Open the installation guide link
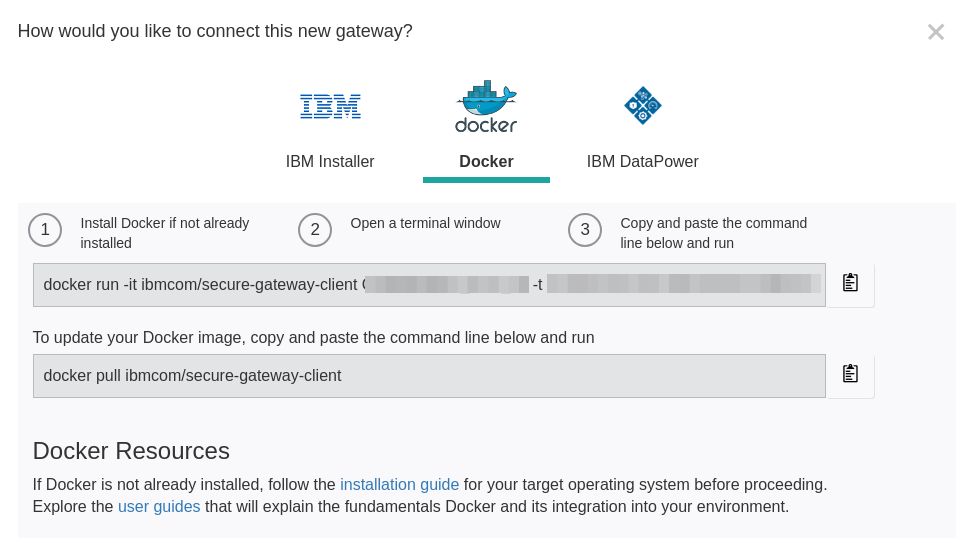 point(400,484)
